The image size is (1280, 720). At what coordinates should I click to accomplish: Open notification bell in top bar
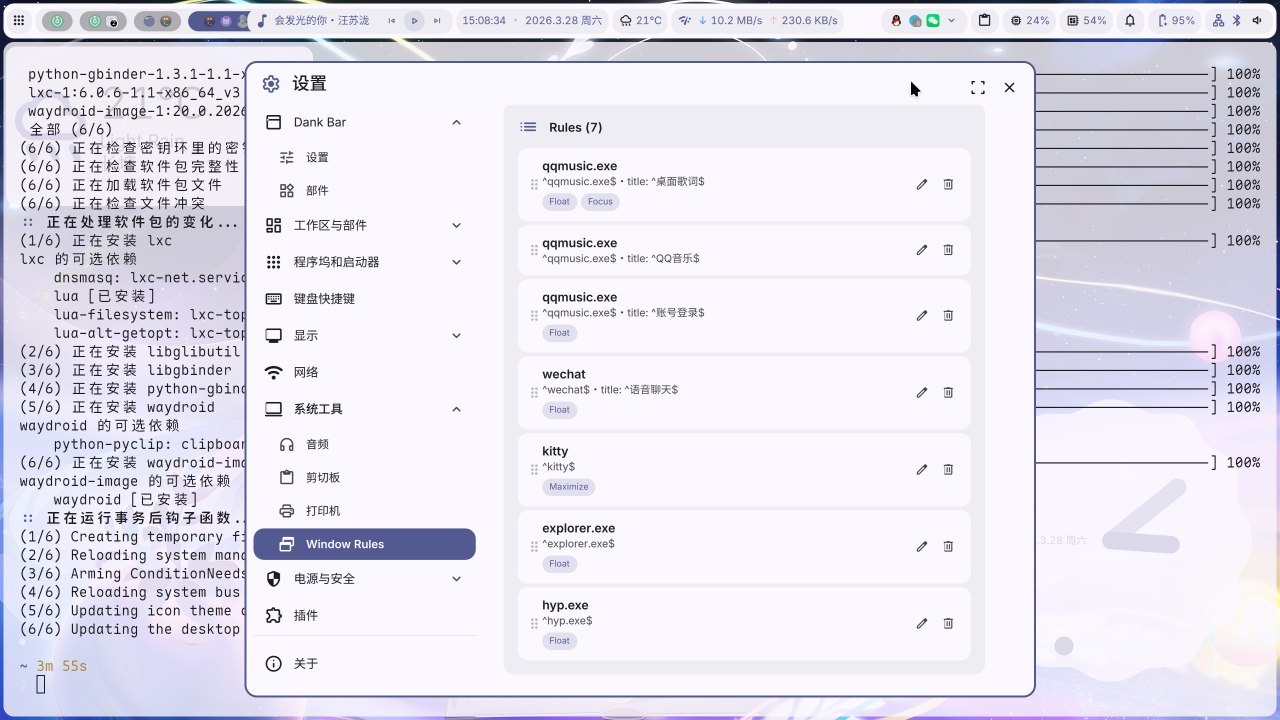[x=1130, y=20]
